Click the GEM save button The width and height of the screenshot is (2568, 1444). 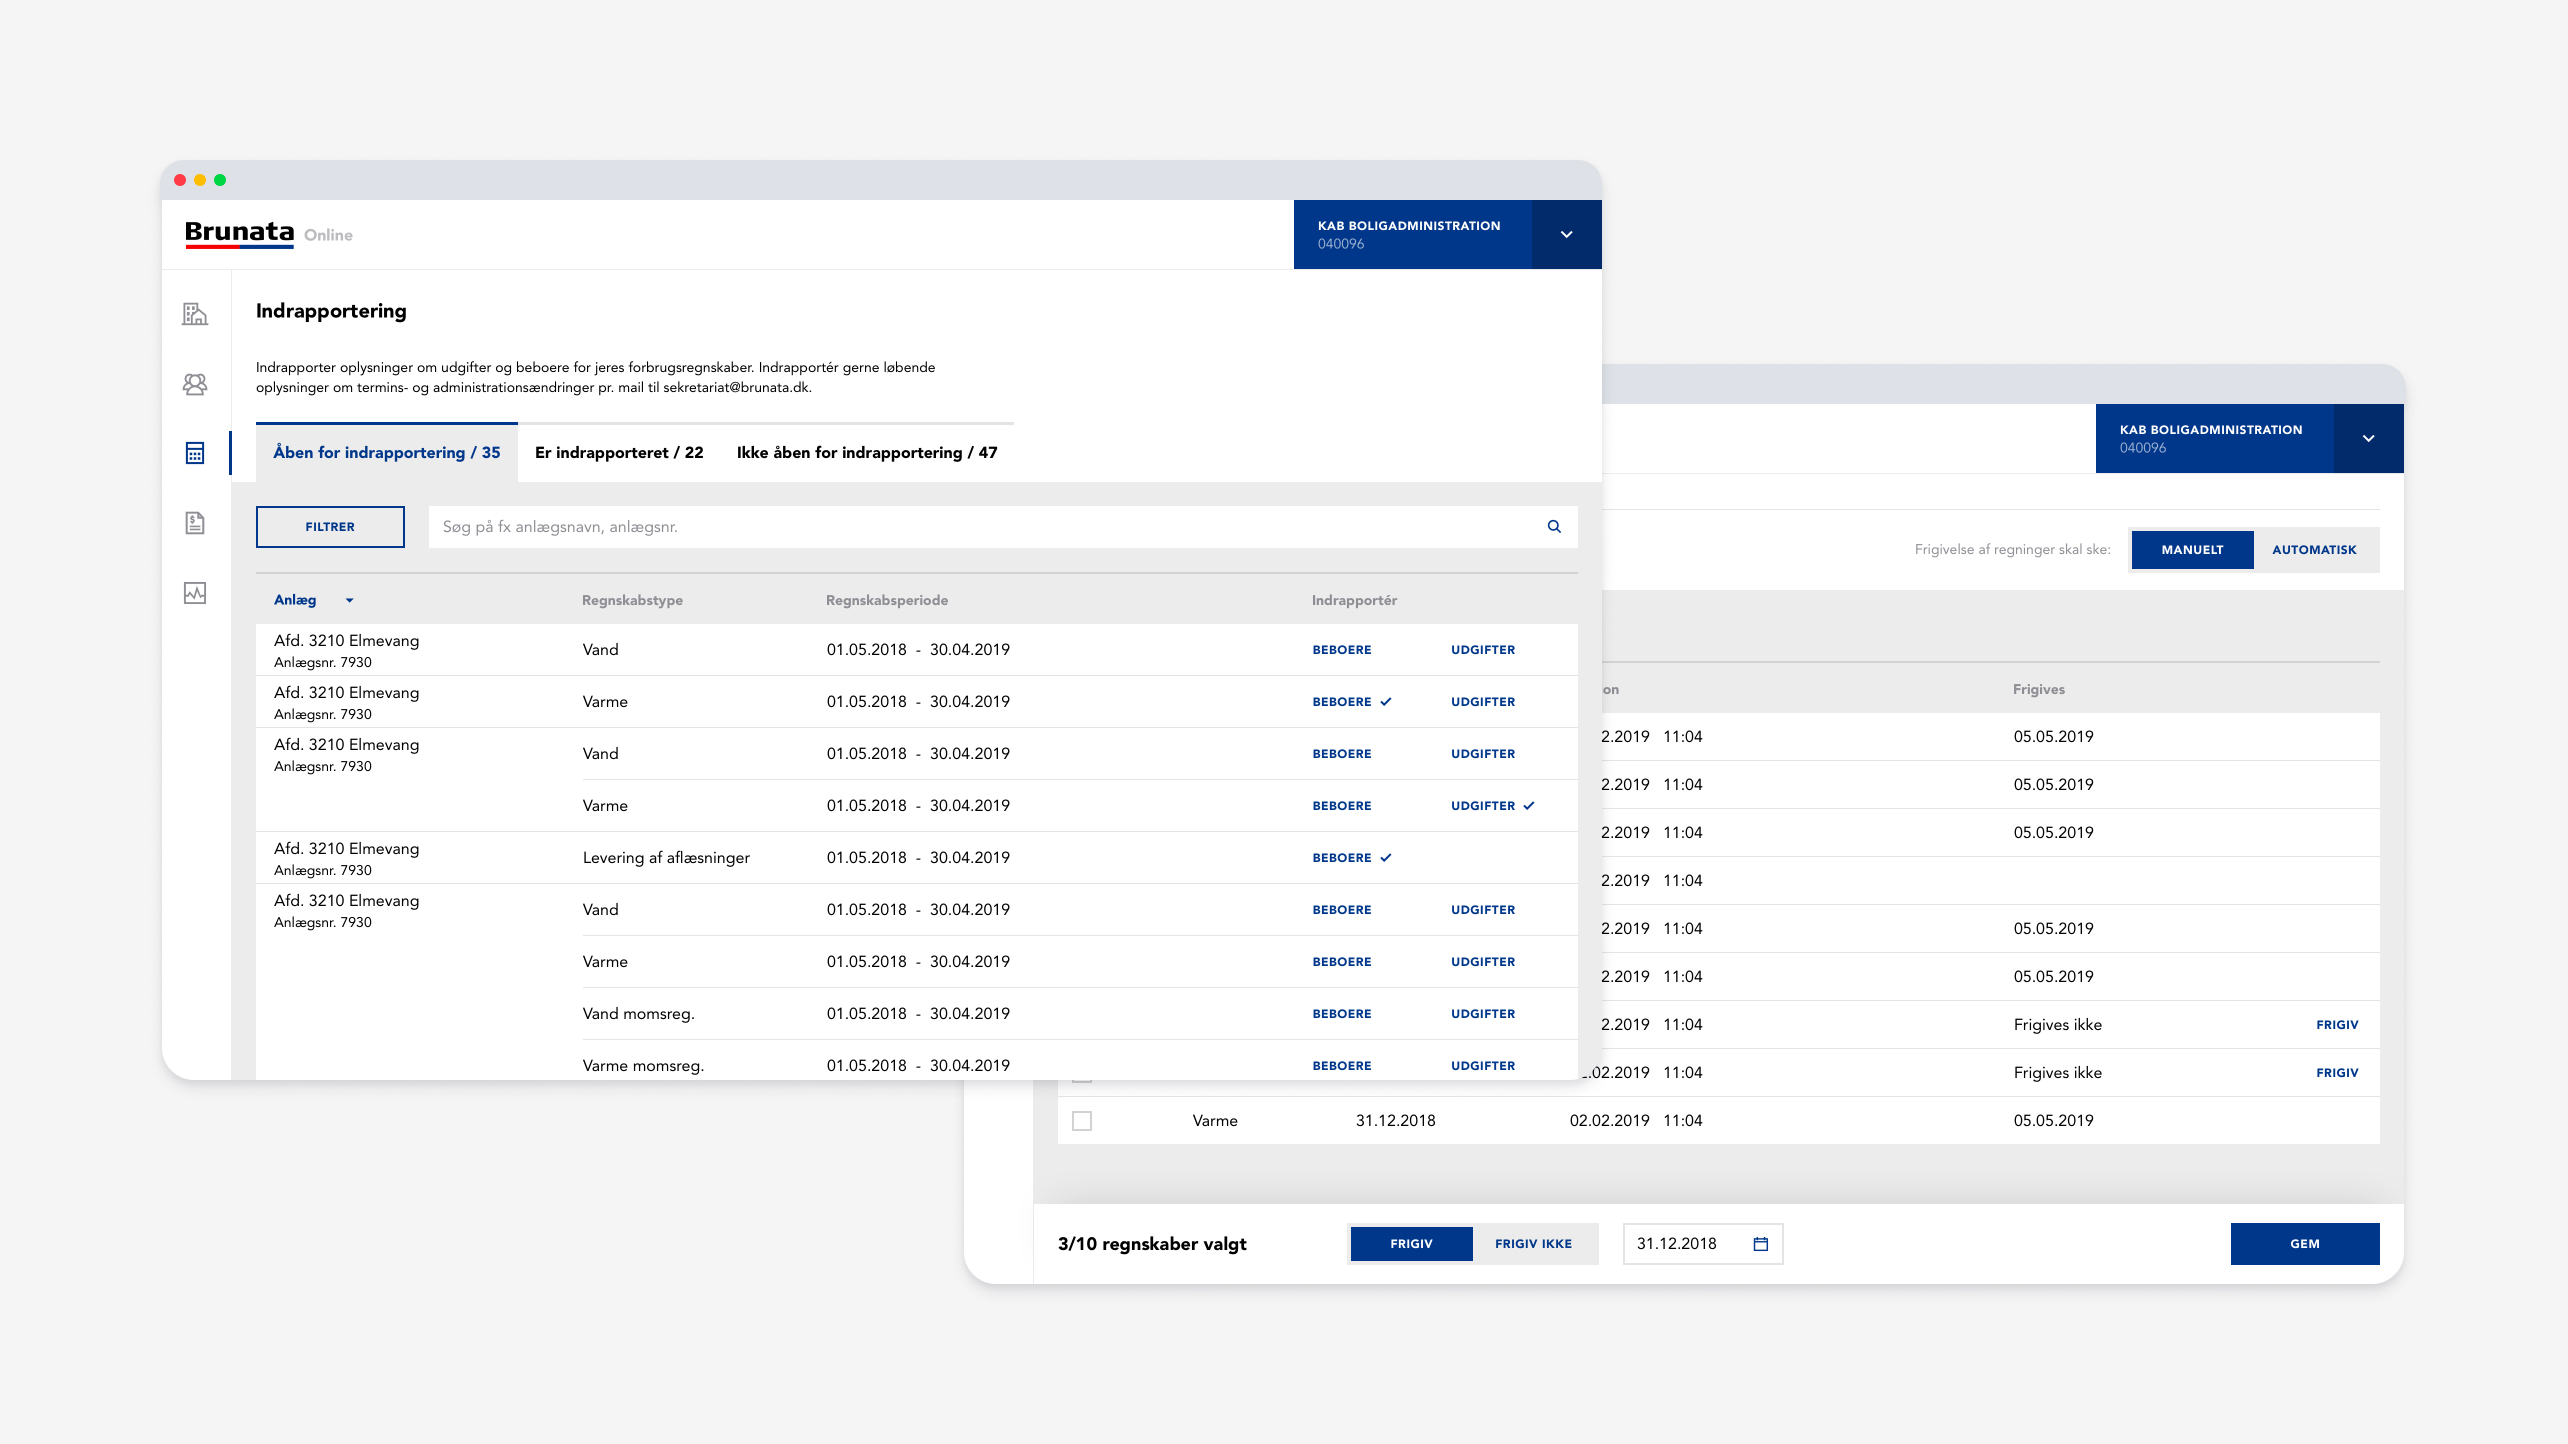[2305, 1244]
